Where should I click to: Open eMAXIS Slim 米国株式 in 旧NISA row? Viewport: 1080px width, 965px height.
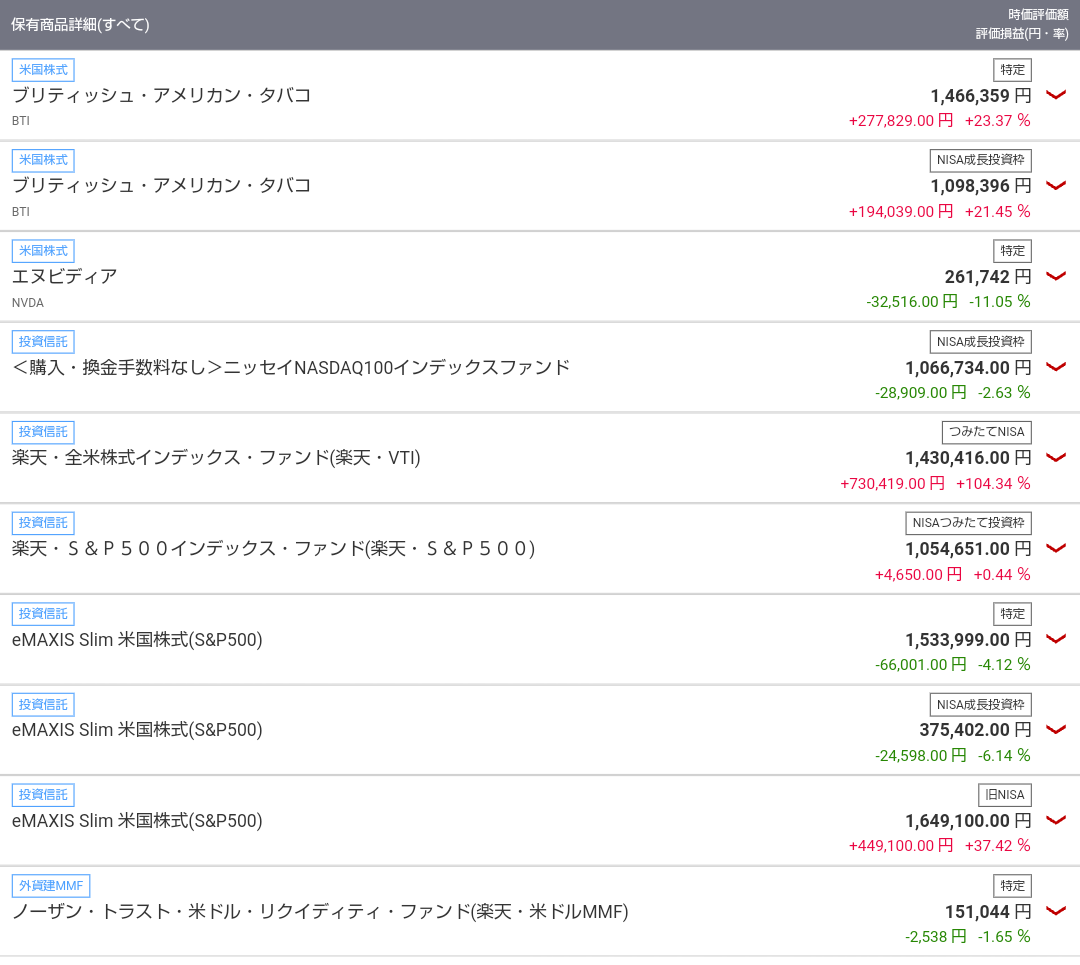click(x=137, y=820)
